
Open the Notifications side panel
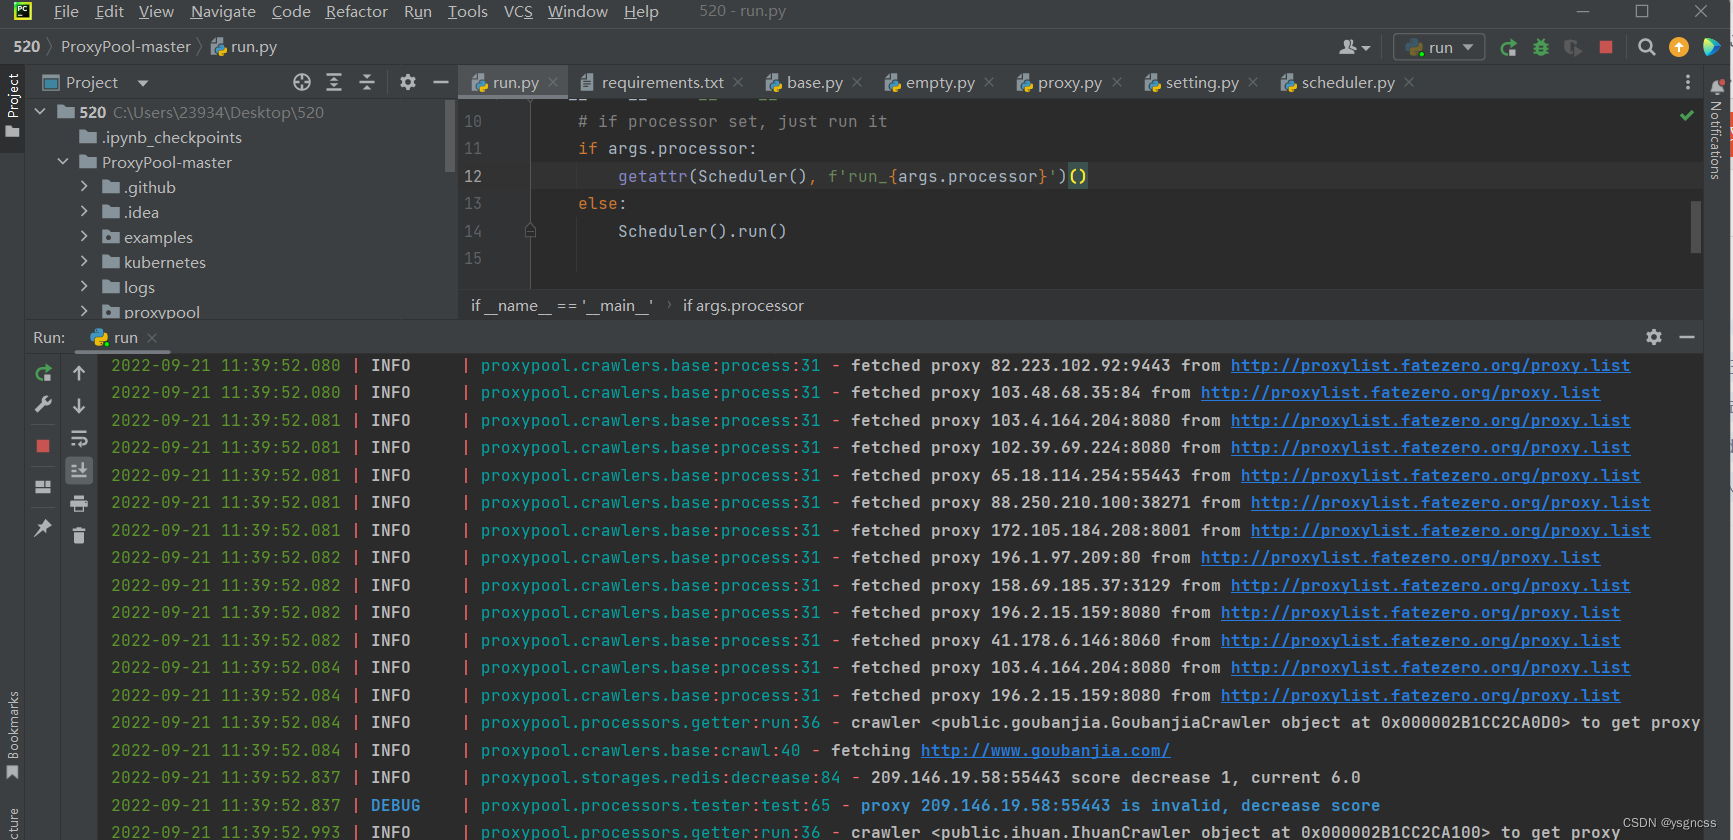coord(1717,128)
